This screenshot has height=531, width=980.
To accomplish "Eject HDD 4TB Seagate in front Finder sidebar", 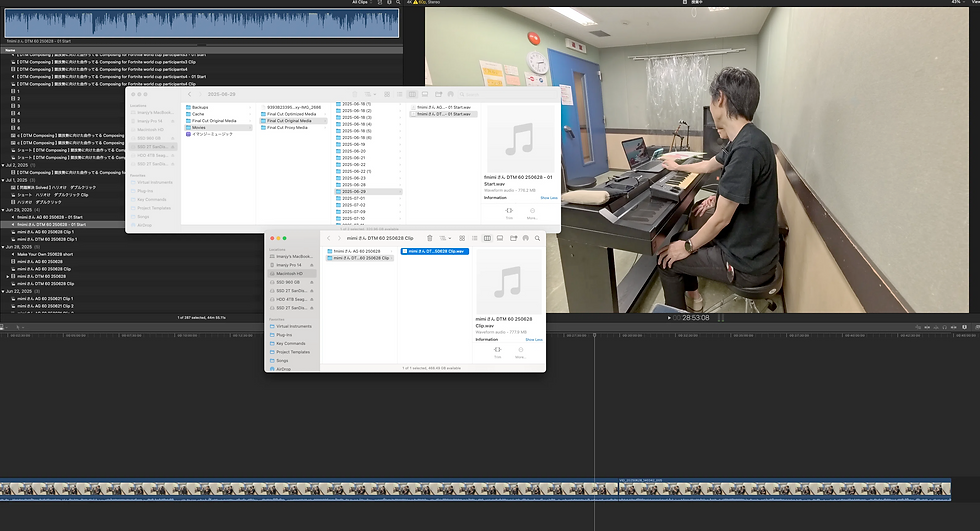I will click(312, 299).
